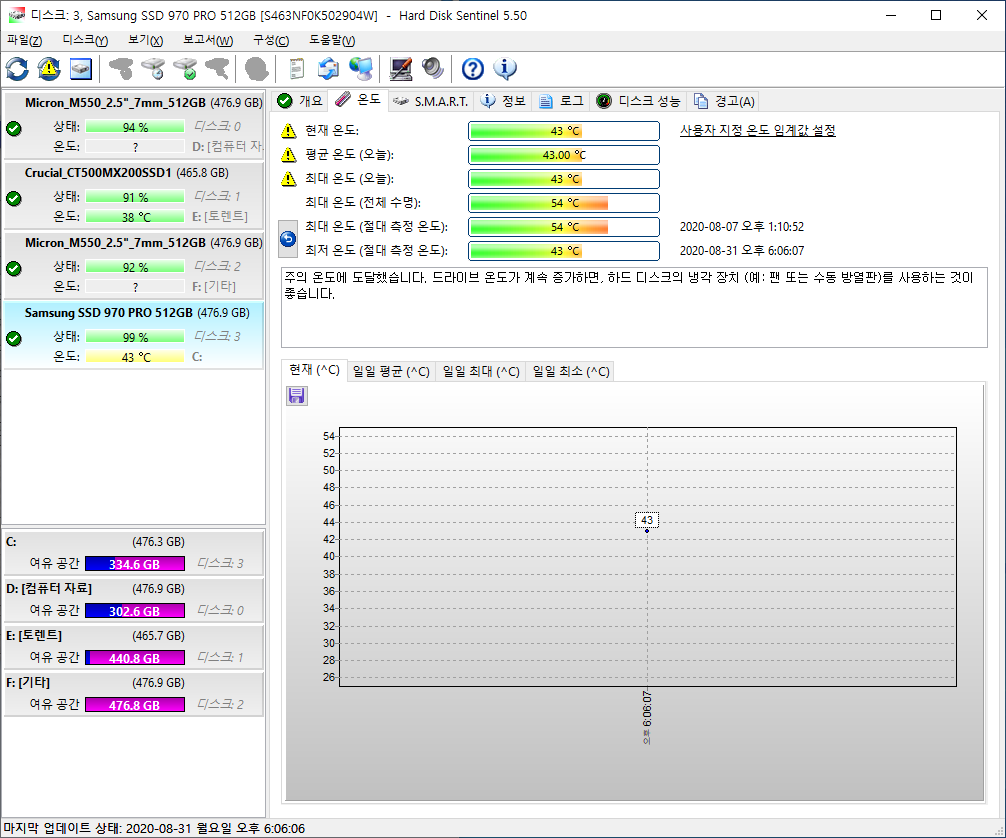Click green check icon of Crucial_CT500MX200SSD1
Image resolution: width=1006 pixels, height=838 pixels.
[13, 199]
